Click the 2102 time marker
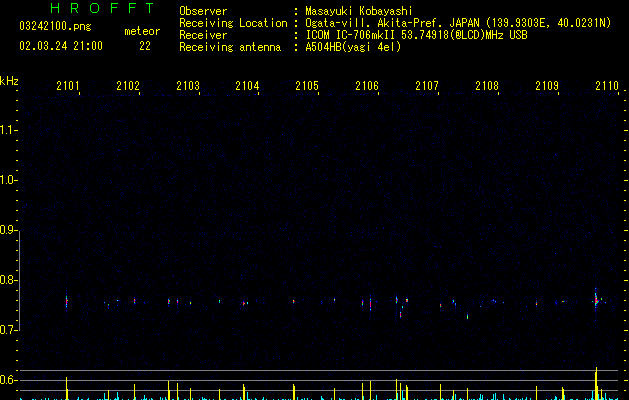This screenshot has width=629, height=400. coord(128,86)
